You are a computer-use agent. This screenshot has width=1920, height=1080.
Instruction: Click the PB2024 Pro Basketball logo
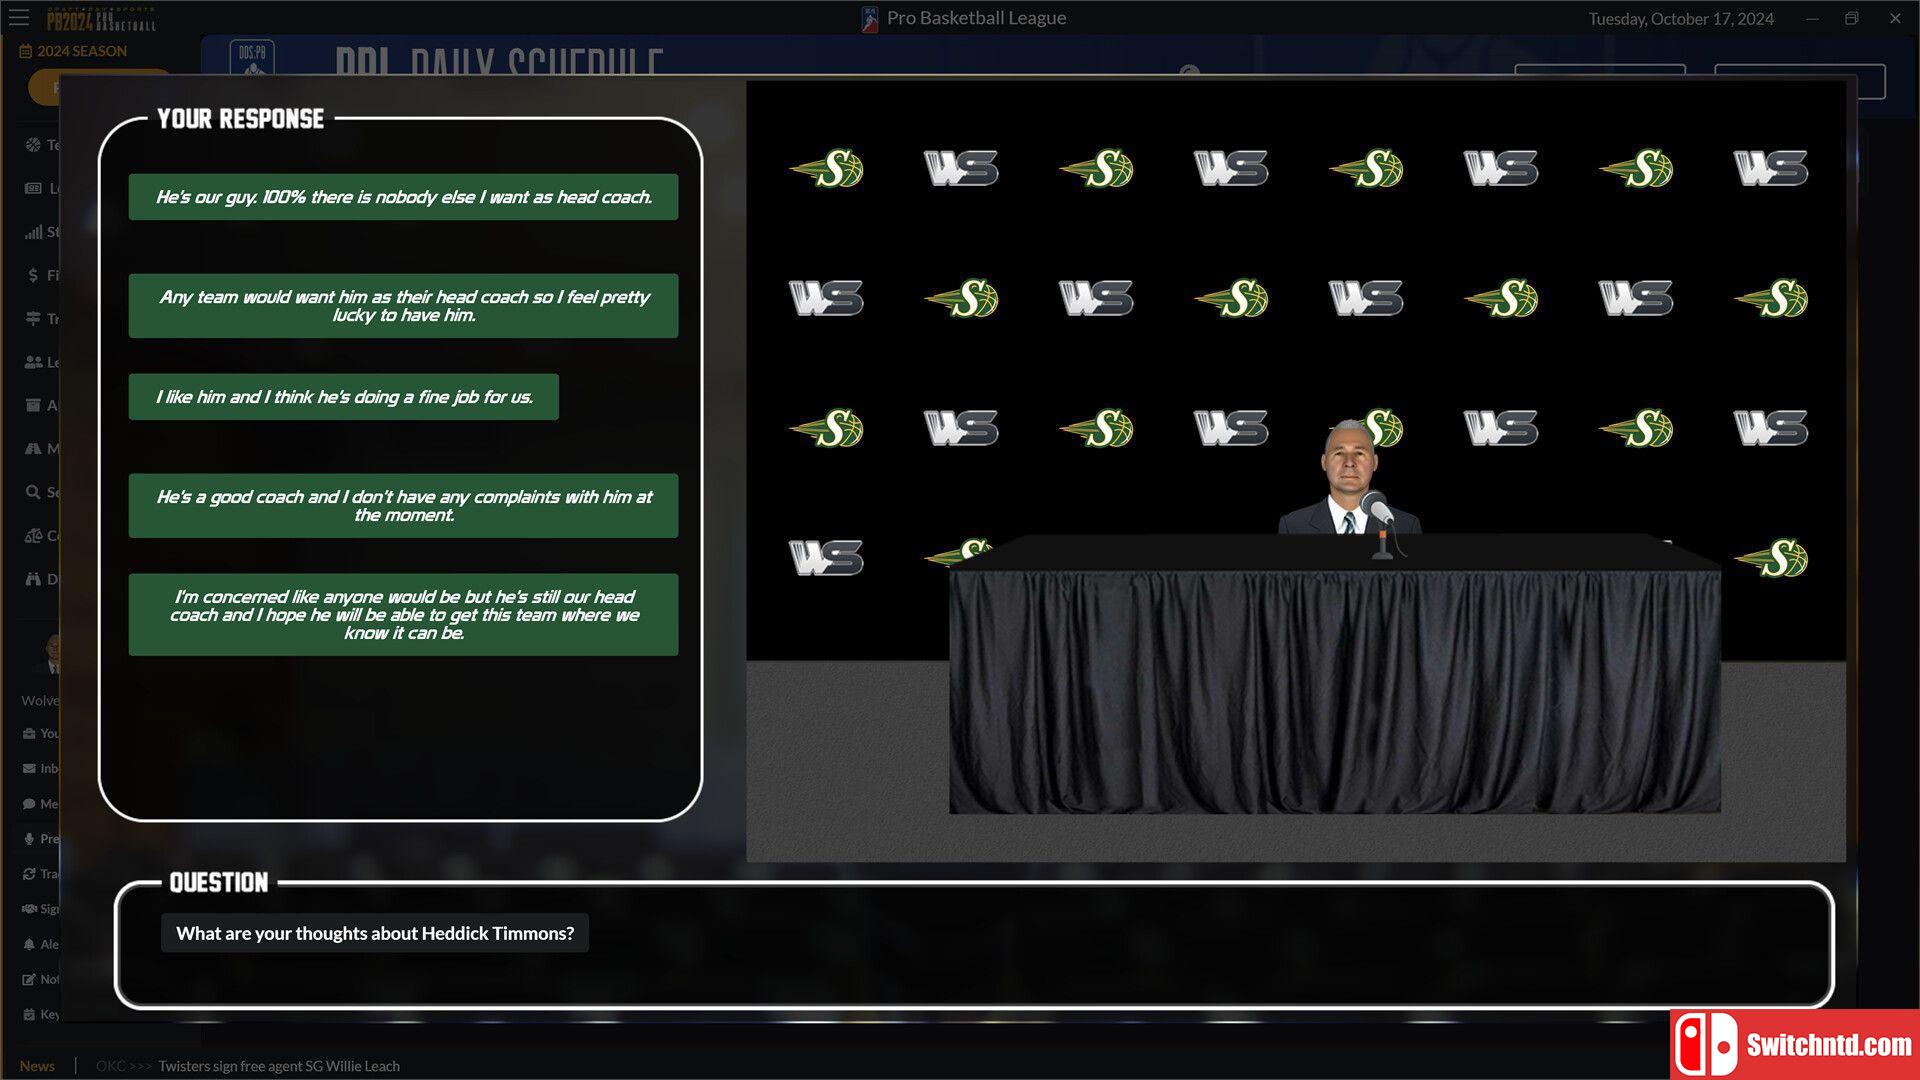click(x=101, y=19)
